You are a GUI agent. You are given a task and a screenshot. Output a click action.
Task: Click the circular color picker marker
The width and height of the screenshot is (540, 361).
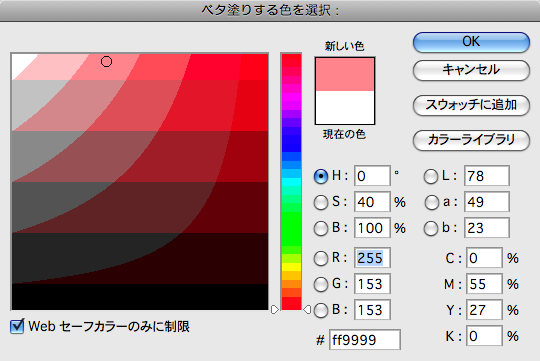[x=106, y=62]
